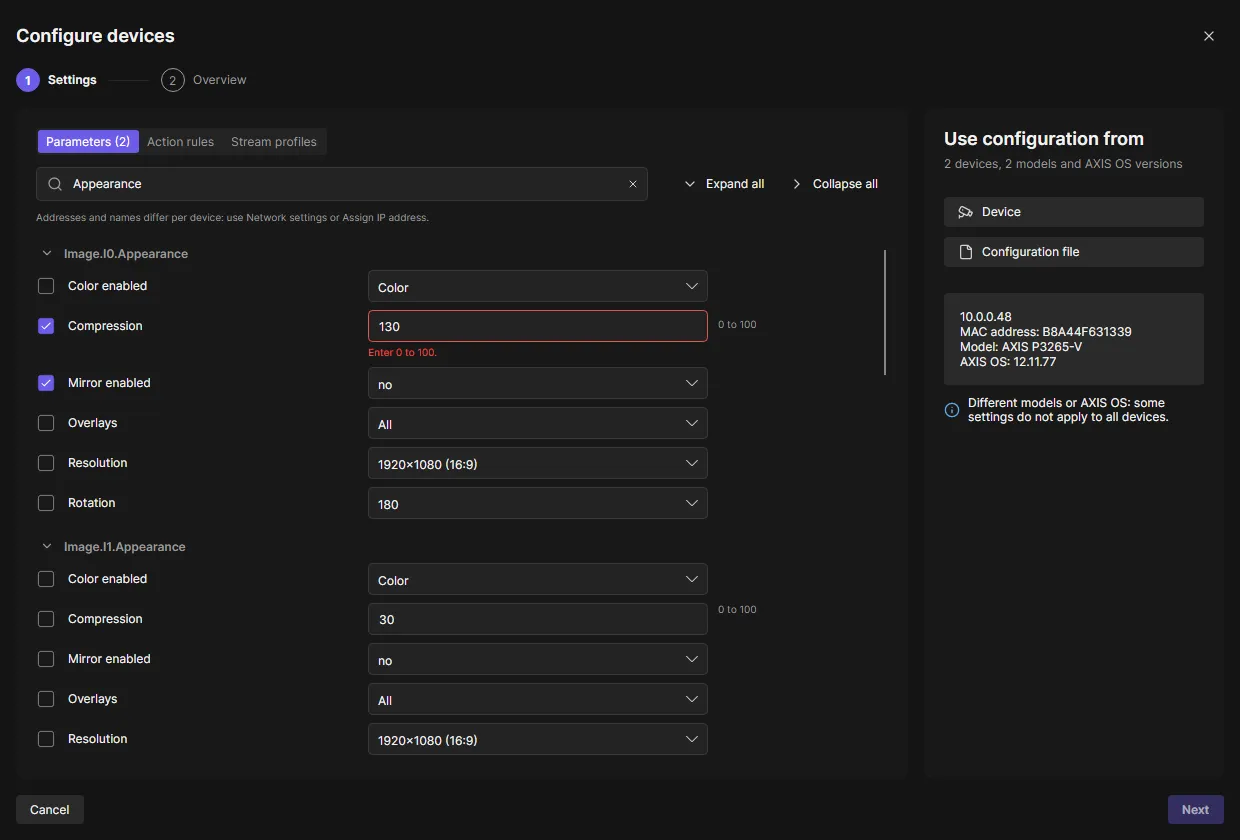Click the 10.0.0.48 device info card

1074,339
